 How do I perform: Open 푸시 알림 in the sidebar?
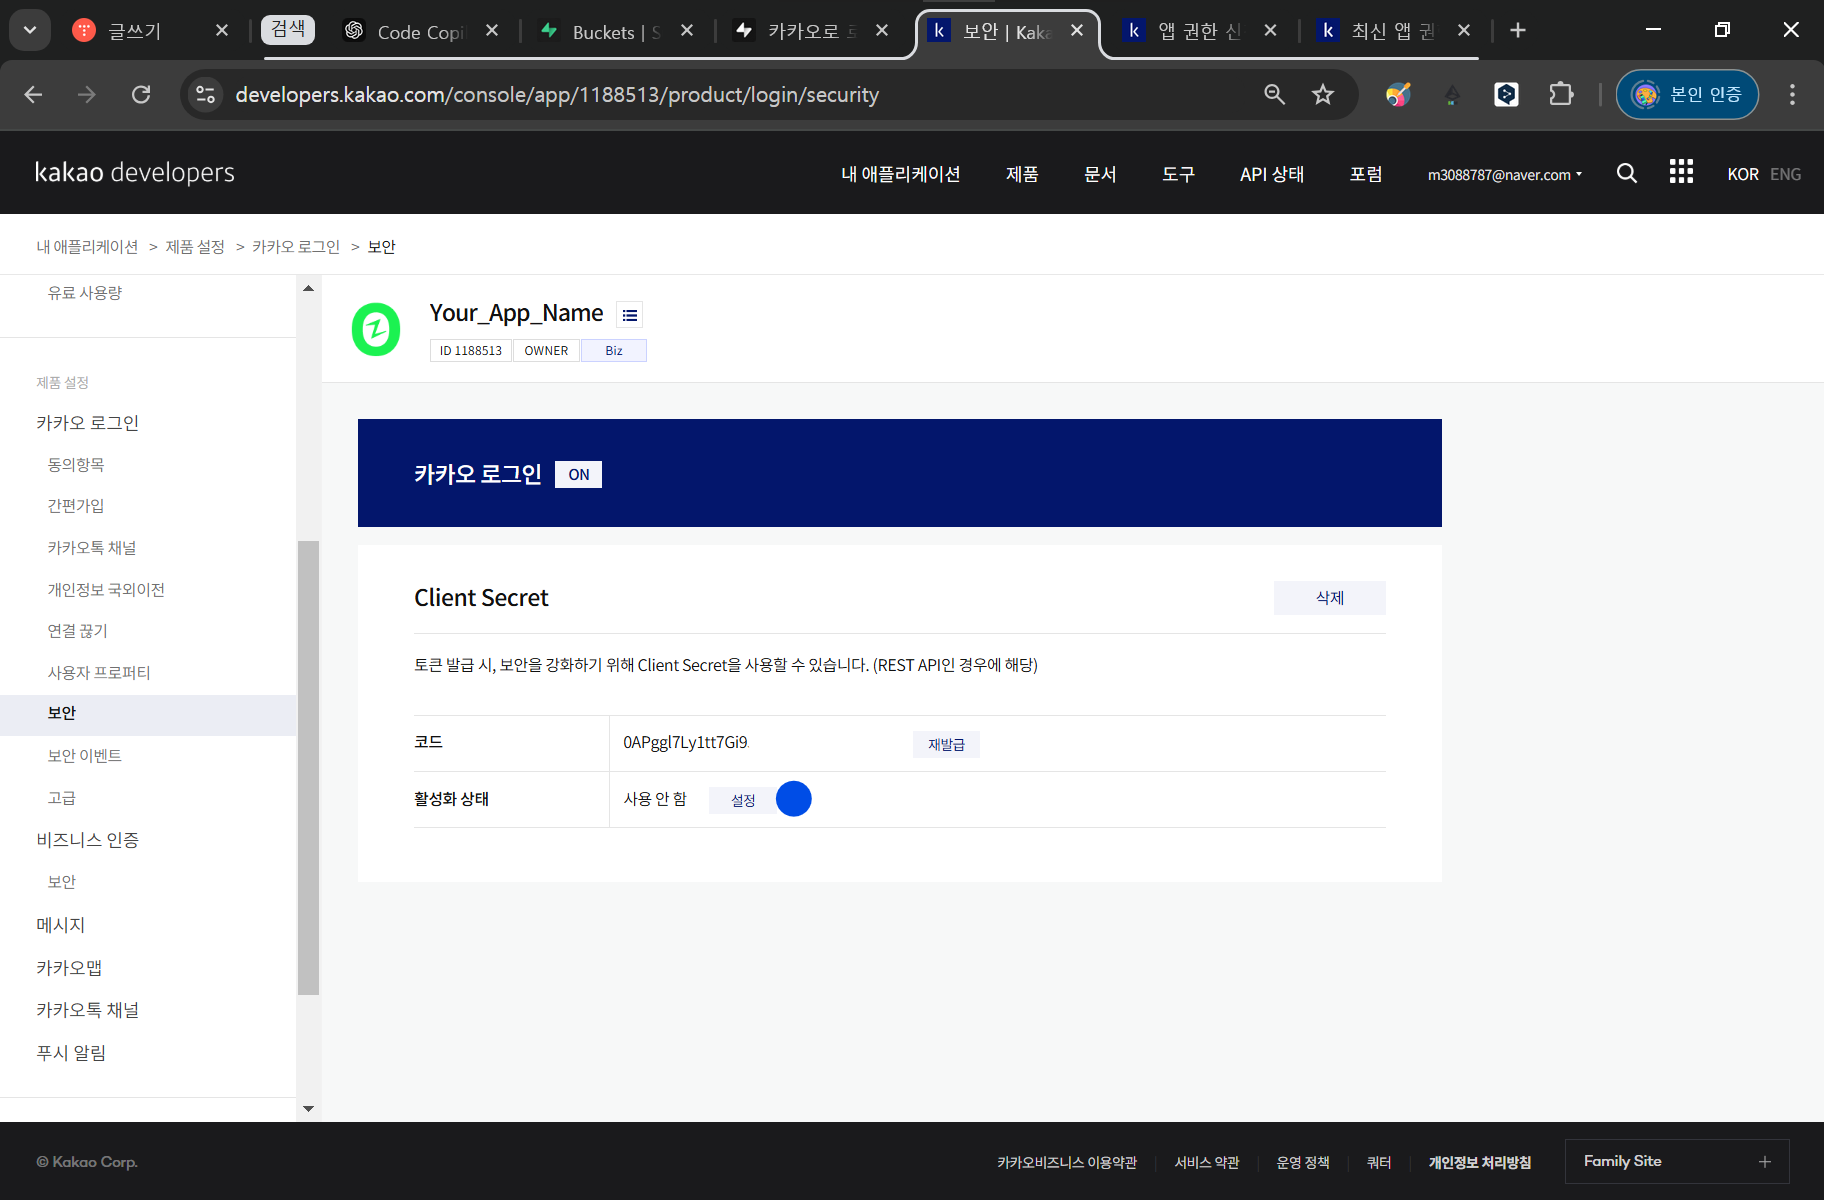[71, 1053]
